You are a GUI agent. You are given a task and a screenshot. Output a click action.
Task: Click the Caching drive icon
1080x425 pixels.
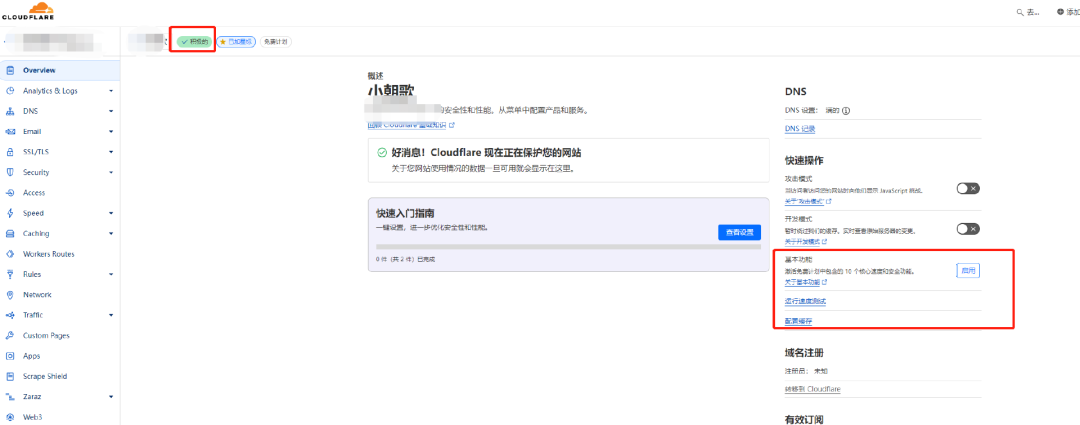pos(10,234)
